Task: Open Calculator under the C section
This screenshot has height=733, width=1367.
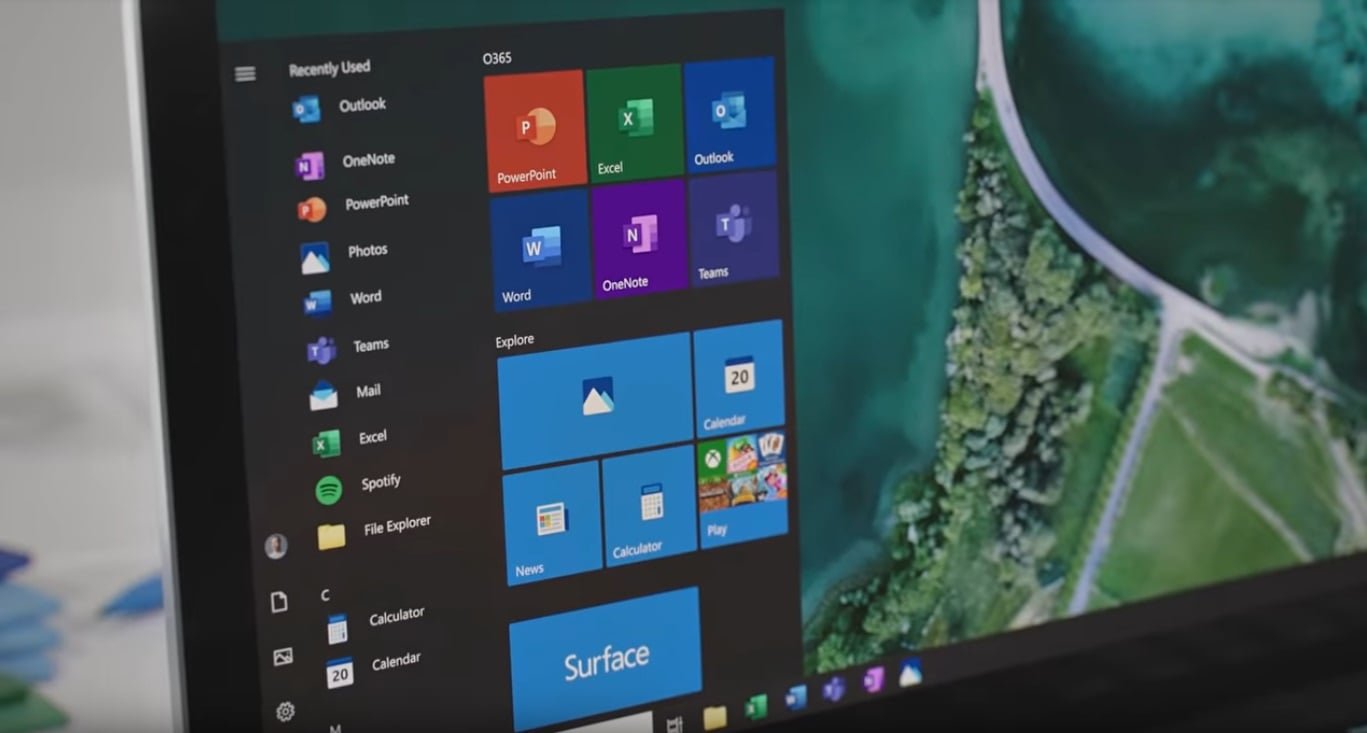Action: click(x=376, y=622)
